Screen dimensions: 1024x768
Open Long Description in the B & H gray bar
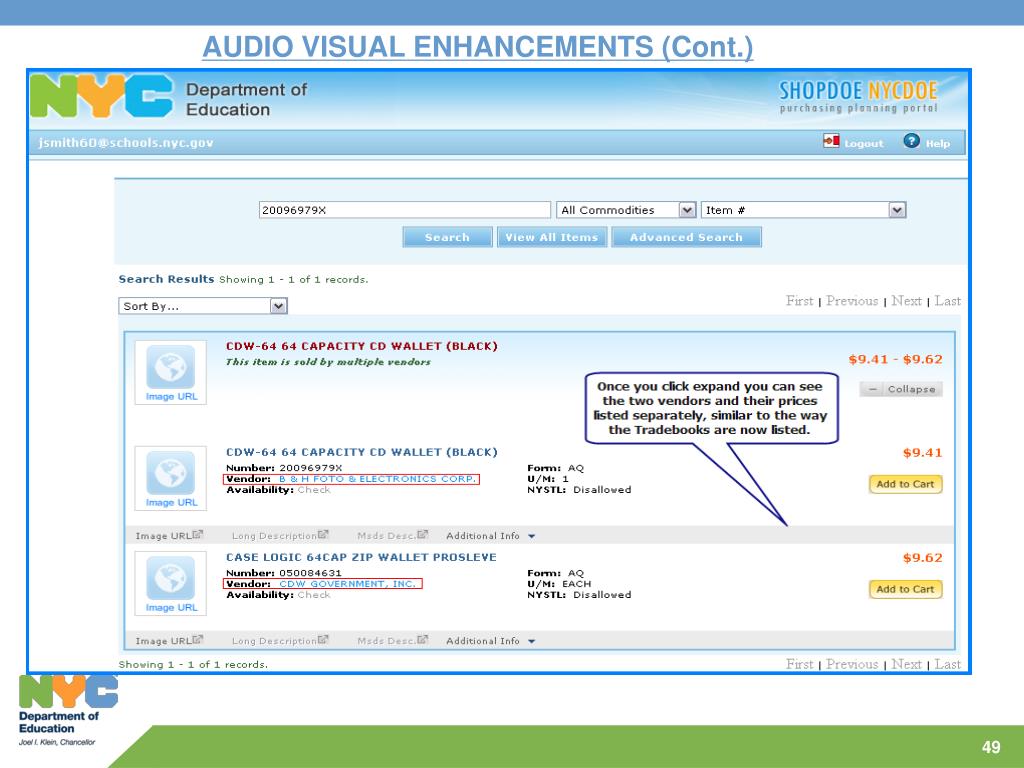[x=280, y=536]
